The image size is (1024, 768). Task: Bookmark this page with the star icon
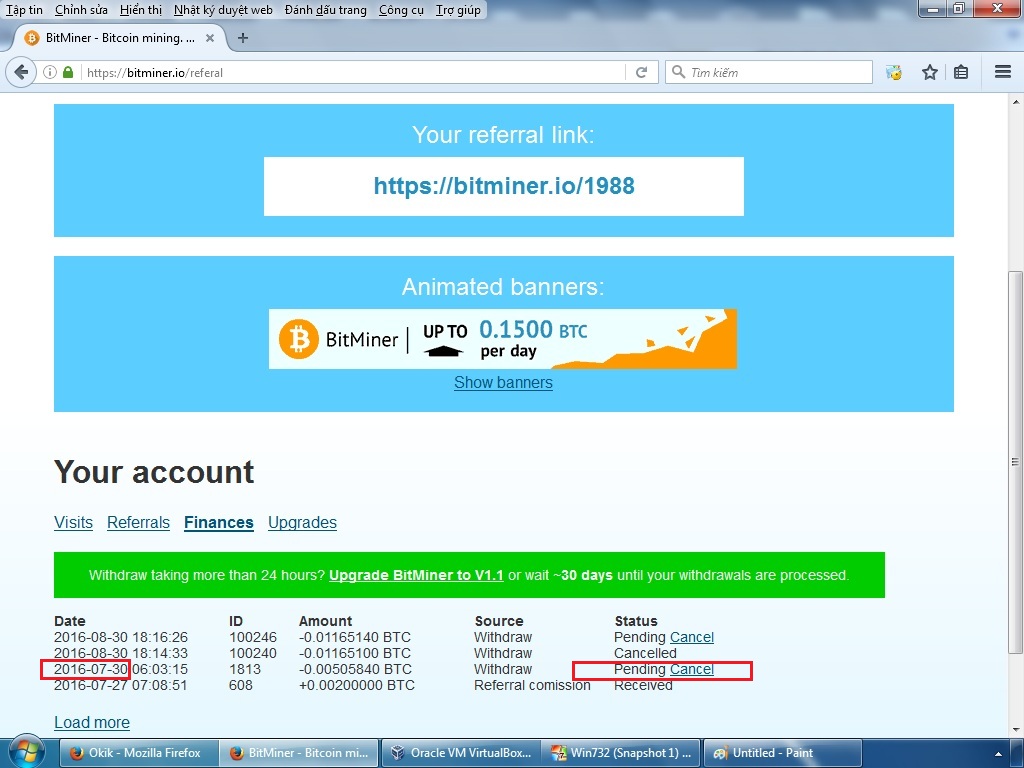[x=929, y=72]
